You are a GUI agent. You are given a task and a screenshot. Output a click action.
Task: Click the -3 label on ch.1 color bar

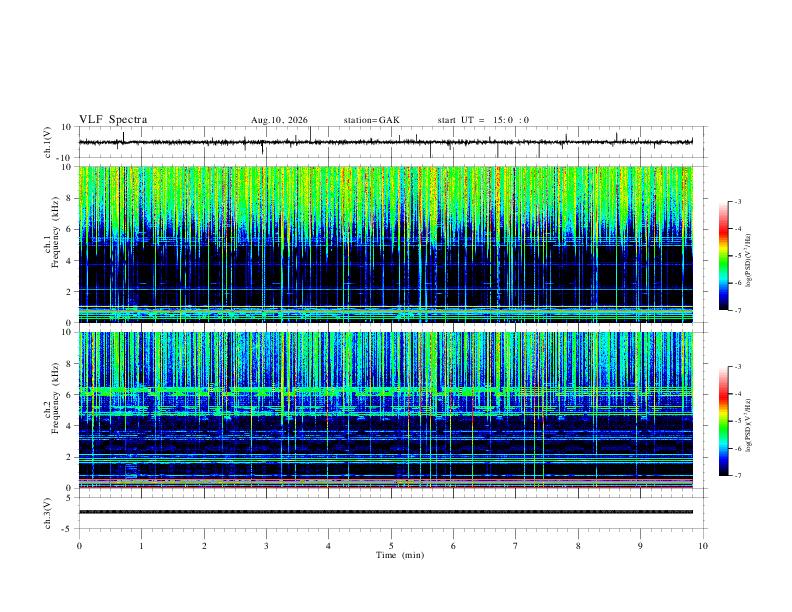(737, 201)
